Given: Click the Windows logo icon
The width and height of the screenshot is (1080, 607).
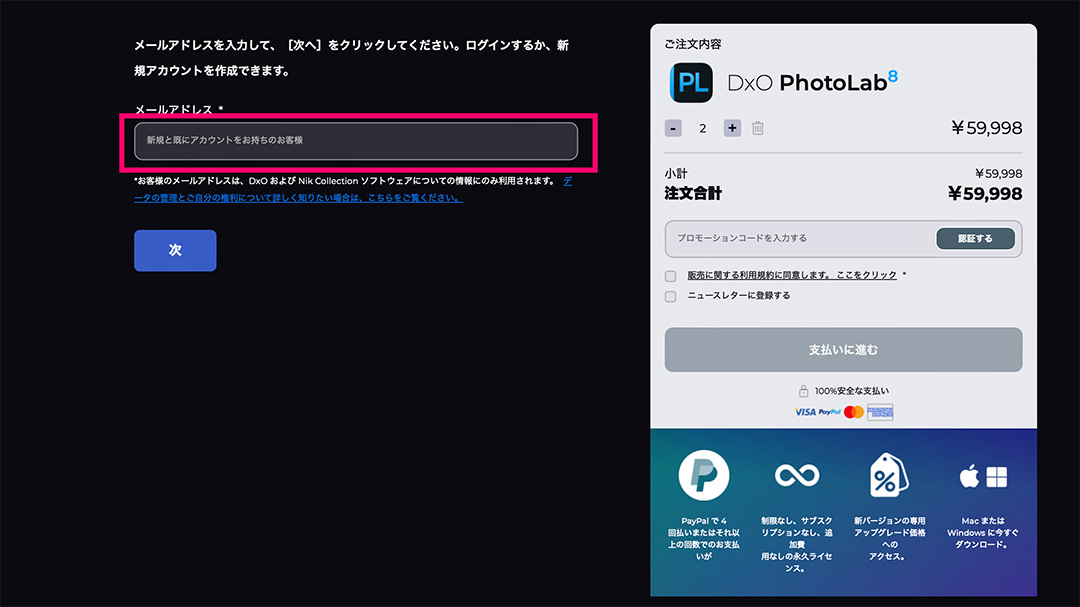Looking at the screenshot, I should tap(997, 477).
